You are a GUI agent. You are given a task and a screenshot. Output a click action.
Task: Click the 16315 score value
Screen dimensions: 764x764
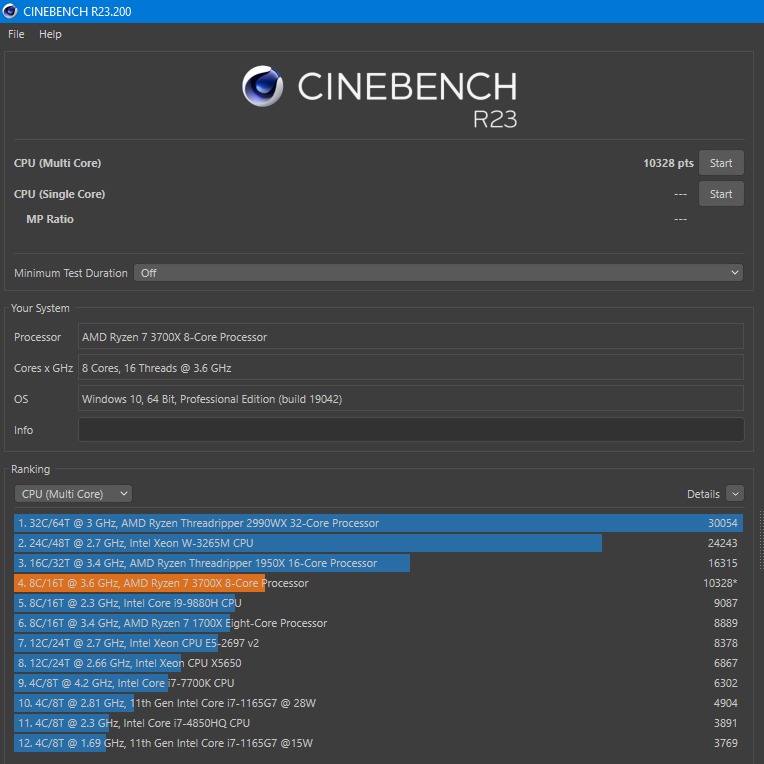coord(722,563)
